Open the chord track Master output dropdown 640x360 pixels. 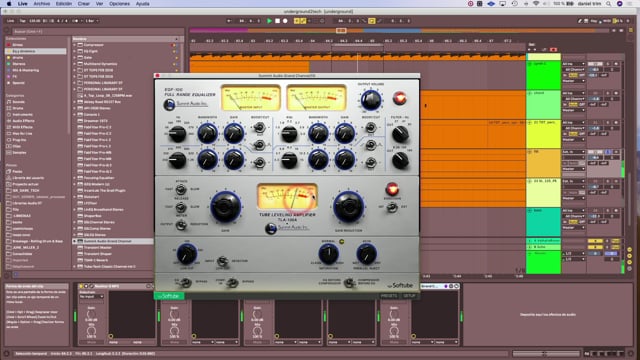pos(573,110)
